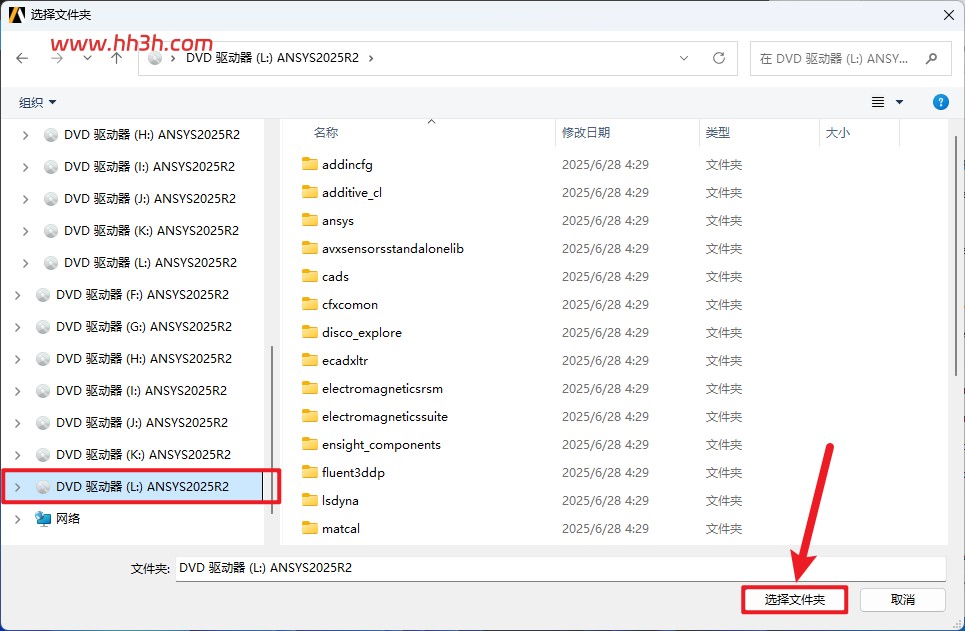The width and height of the screenshot is (965, 631).
Task: Select matcal folder icon
Action: (x=310, y=528)
